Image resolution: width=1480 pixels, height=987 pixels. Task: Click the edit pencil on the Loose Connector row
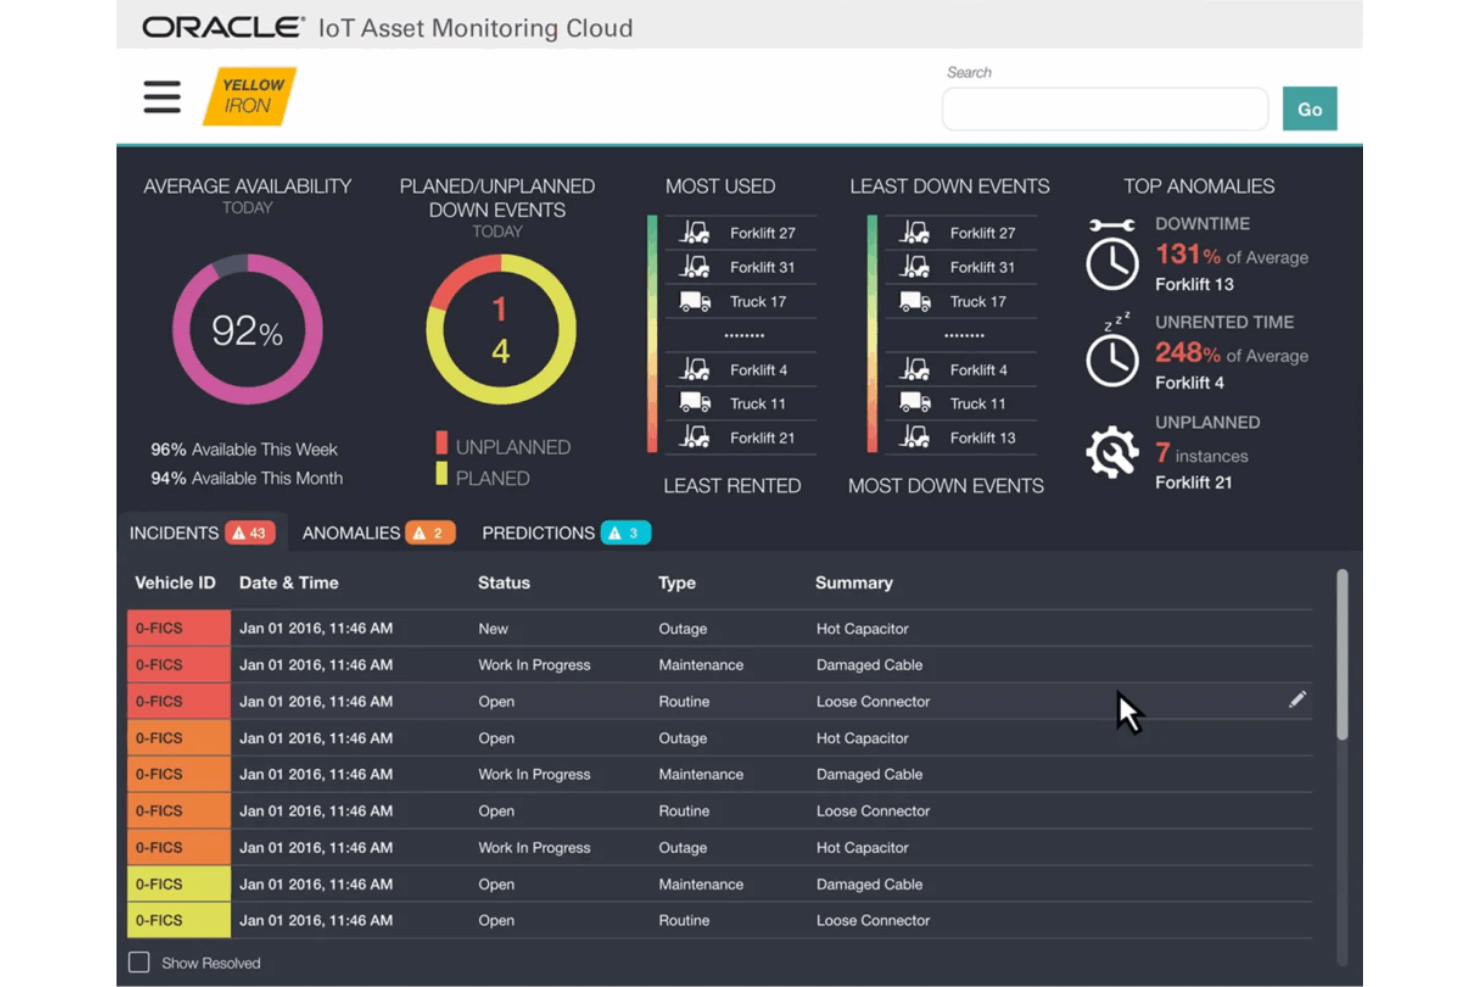[1297, 700]
